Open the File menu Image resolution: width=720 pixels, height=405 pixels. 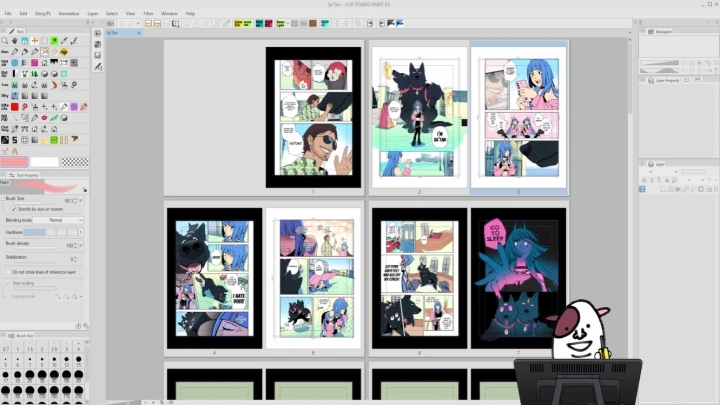(8, 13)
